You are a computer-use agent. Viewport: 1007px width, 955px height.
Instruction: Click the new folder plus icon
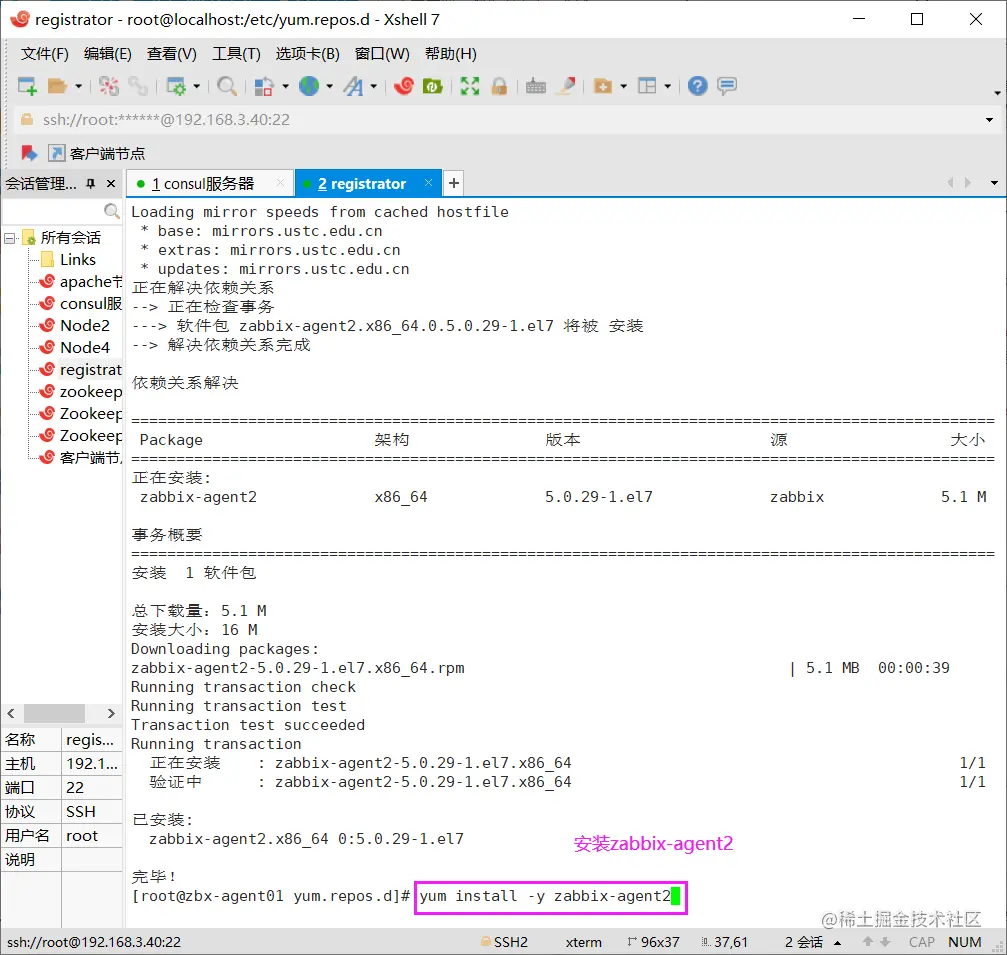(x=603, y=86)
